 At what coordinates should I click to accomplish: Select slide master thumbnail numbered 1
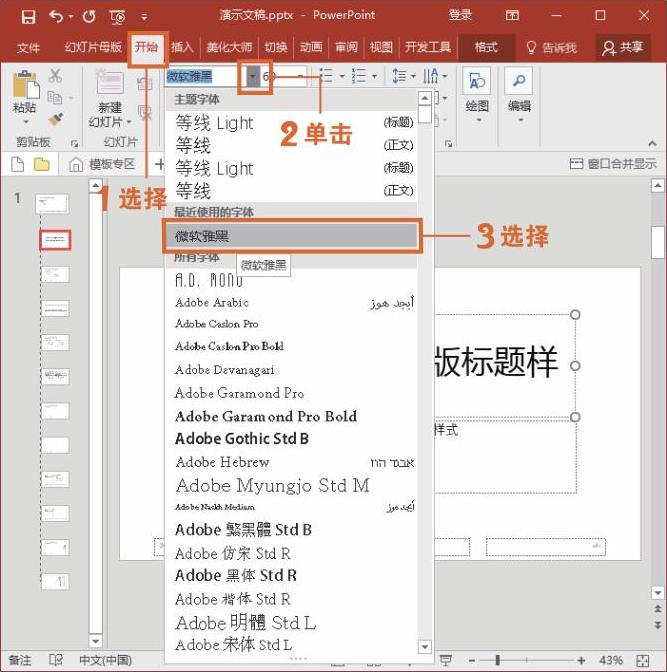pos(52,204)
